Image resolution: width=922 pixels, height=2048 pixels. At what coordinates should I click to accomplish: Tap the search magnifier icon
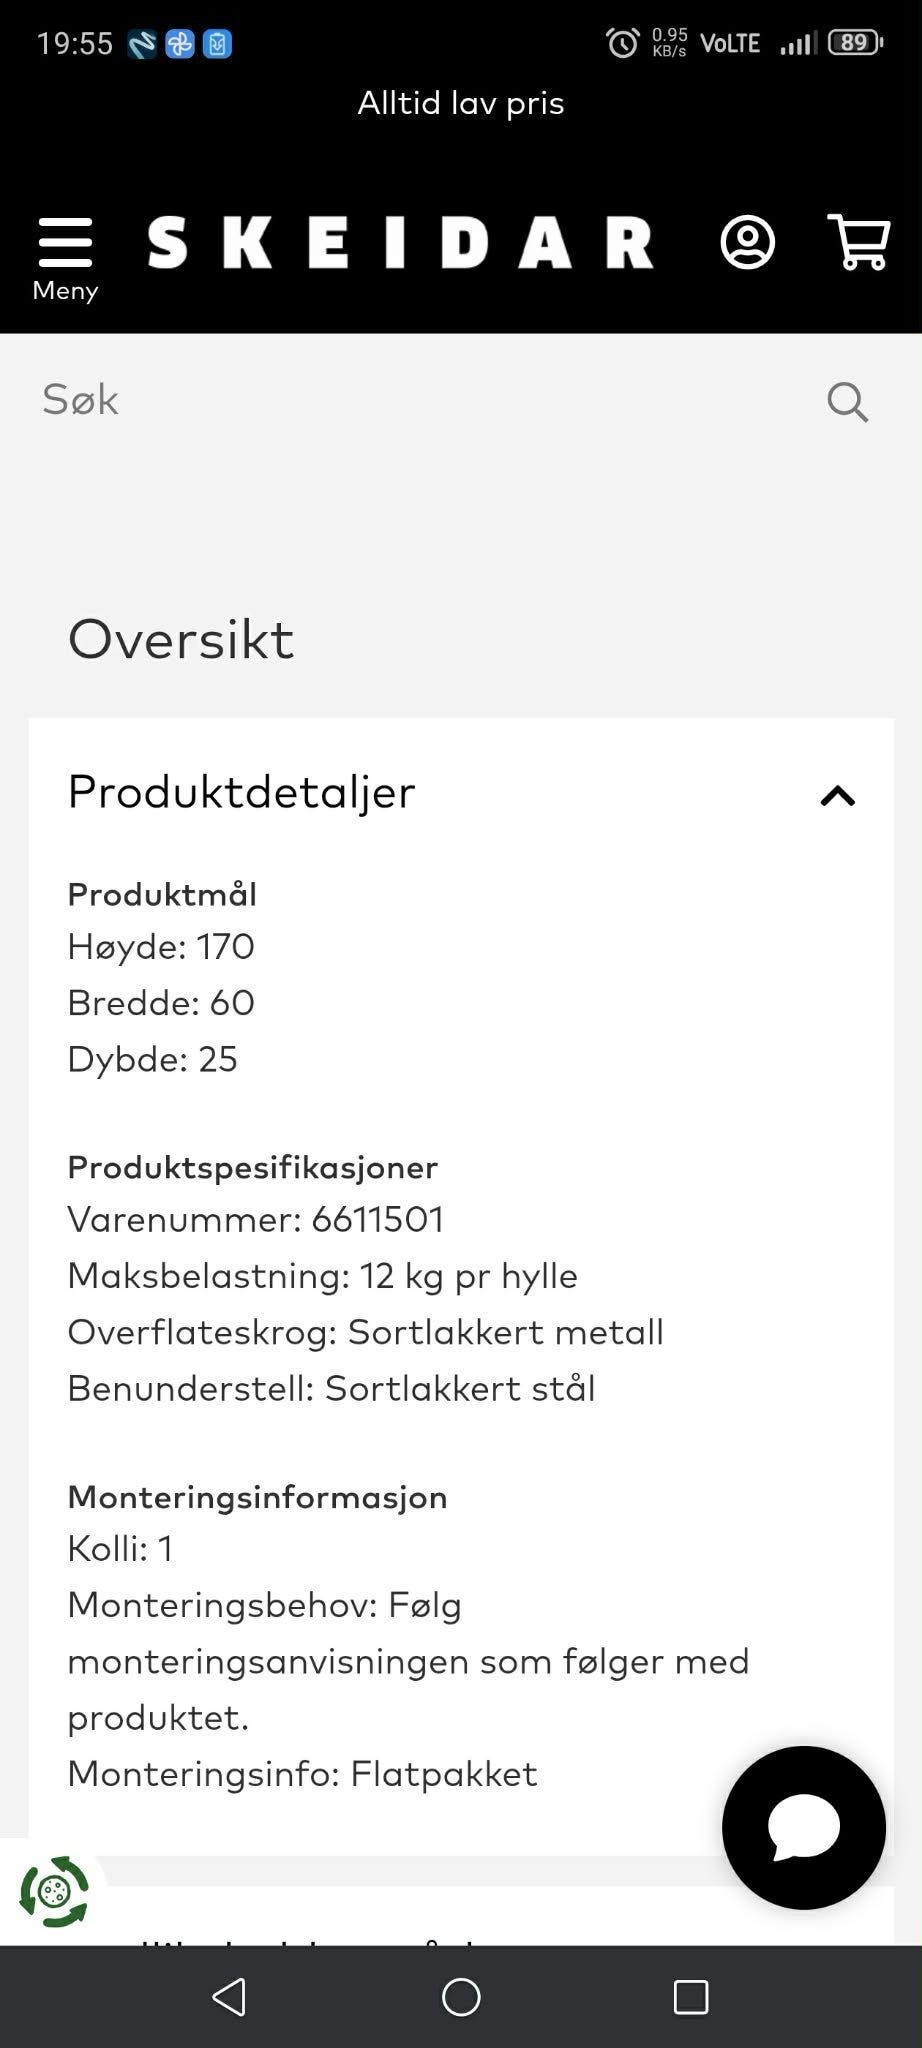(847, 402)
